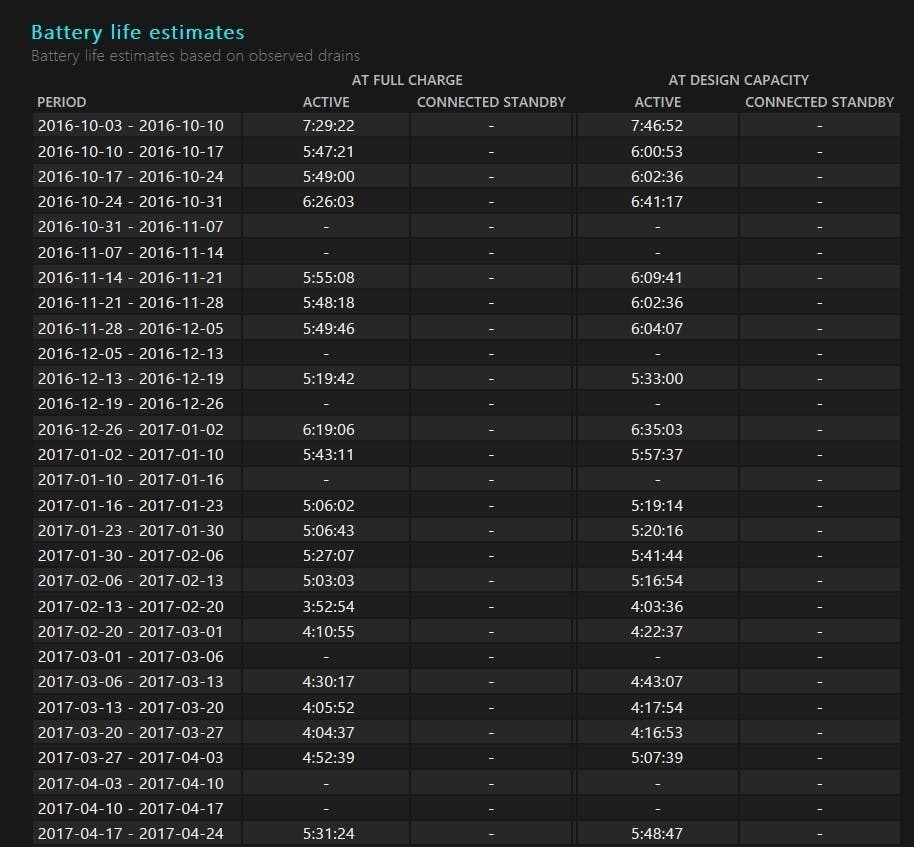
Task: Select the period 2017-04-17 - 2017-04-24
Action: pyautogui.click(x=131, y=833)
